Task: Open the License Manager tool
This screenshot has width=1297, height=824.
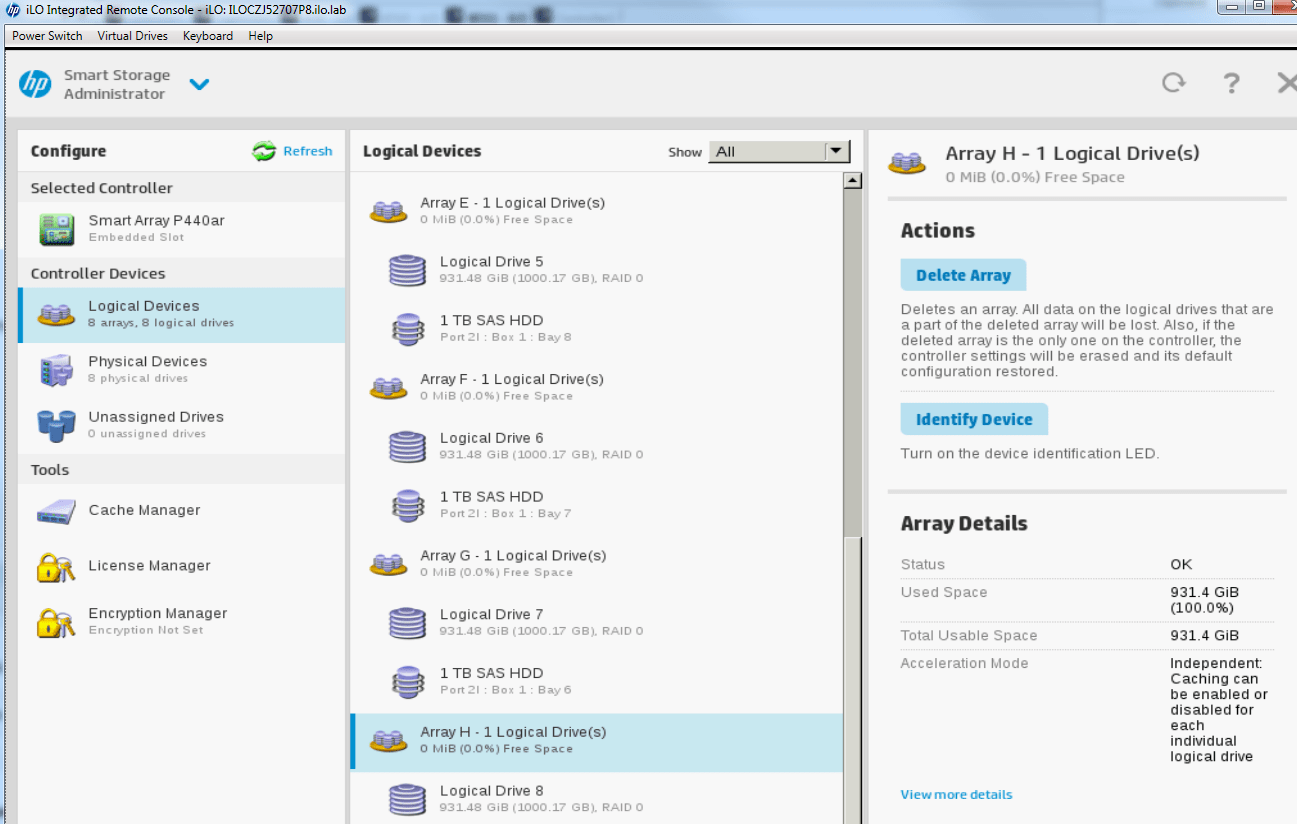Action: pyautogui.click(x=148, y=566)
